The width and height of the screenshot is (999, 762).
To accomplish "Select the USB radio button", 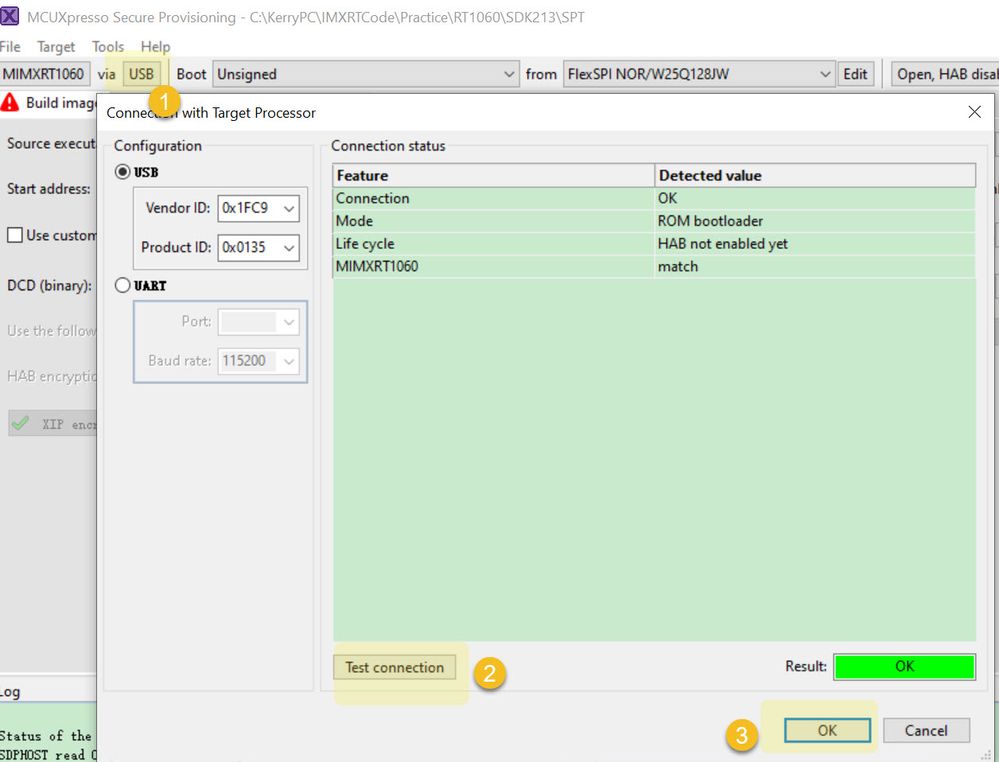I will coord(122,172).
